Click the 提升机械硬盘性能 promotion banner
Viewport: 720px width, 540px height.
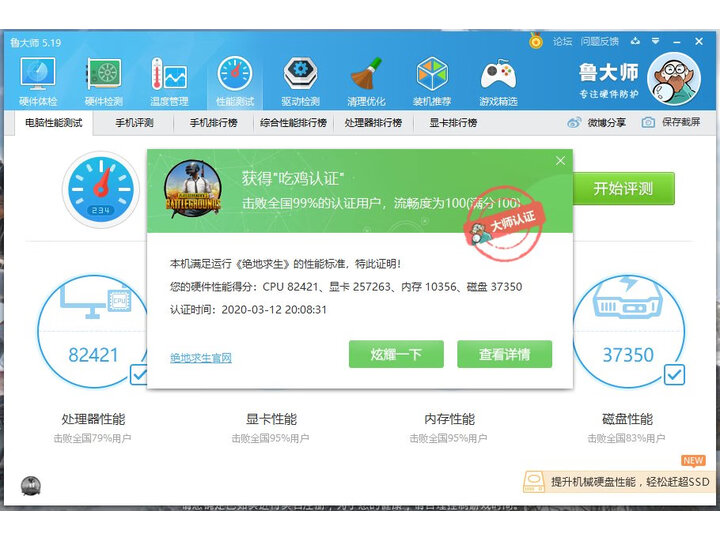(x=621, y=481)
